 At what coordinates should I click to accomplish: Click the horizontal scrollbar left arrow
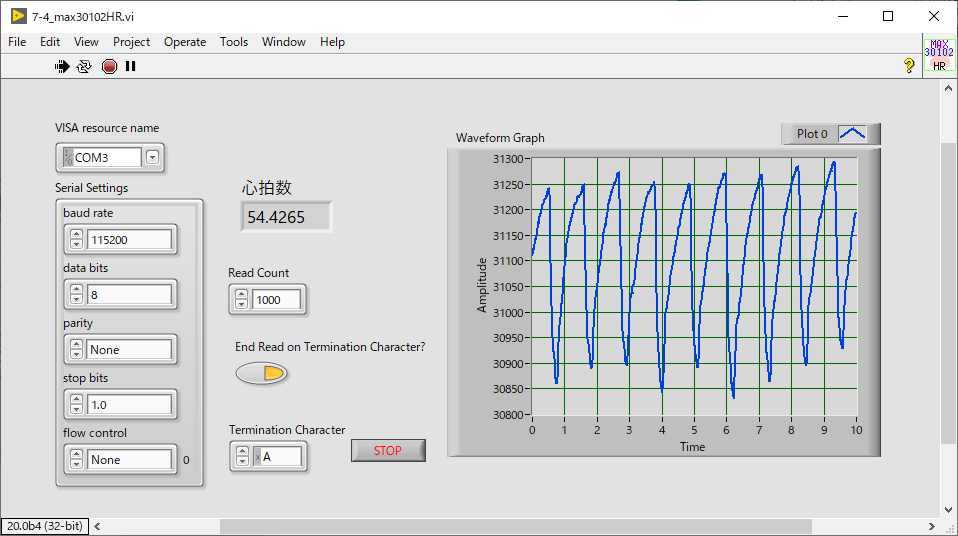pos(97,526)
